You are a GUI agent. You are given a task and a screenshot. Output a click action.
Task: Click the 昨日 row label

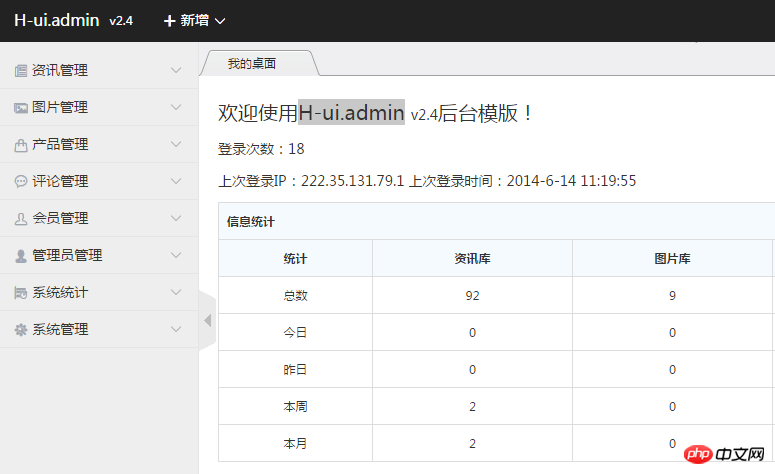point(296,370)
